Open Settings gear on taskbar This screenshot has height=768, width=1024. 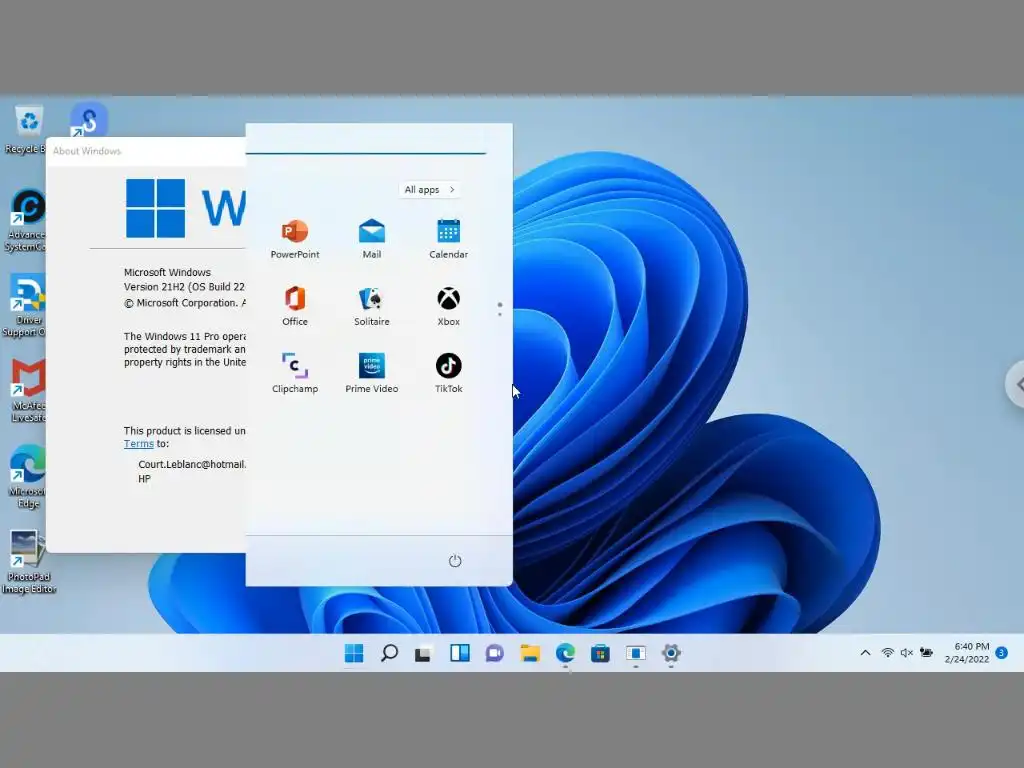click(x=671, y=653)
